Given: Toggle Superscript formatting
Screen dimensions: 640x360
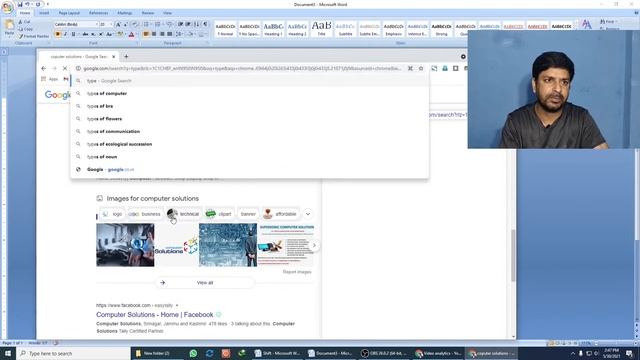Looking at the screenshot, I should (101, 34).
